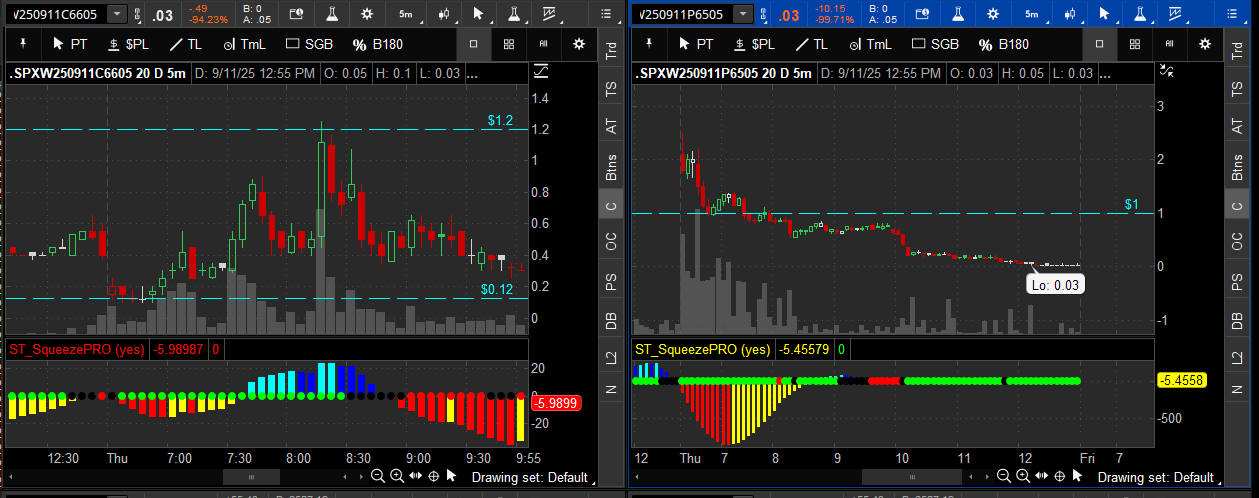
Task: Click the candlestick chart style icon on the left chart
Action: coord(443,14)
